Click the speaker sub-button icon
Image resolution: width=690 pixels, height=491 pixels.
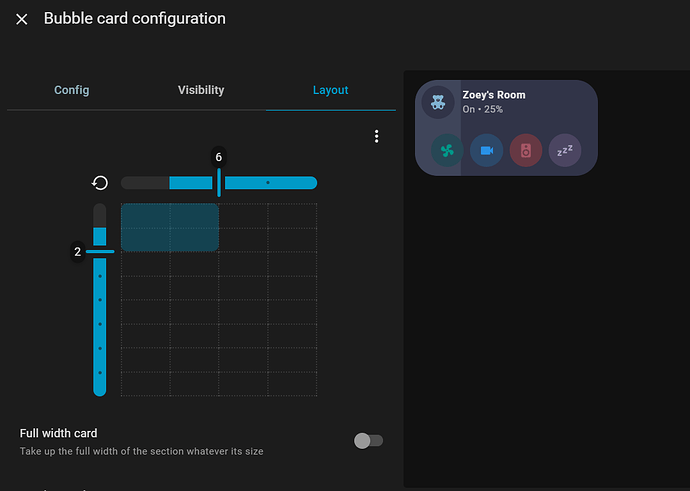[x=526, y=151]
